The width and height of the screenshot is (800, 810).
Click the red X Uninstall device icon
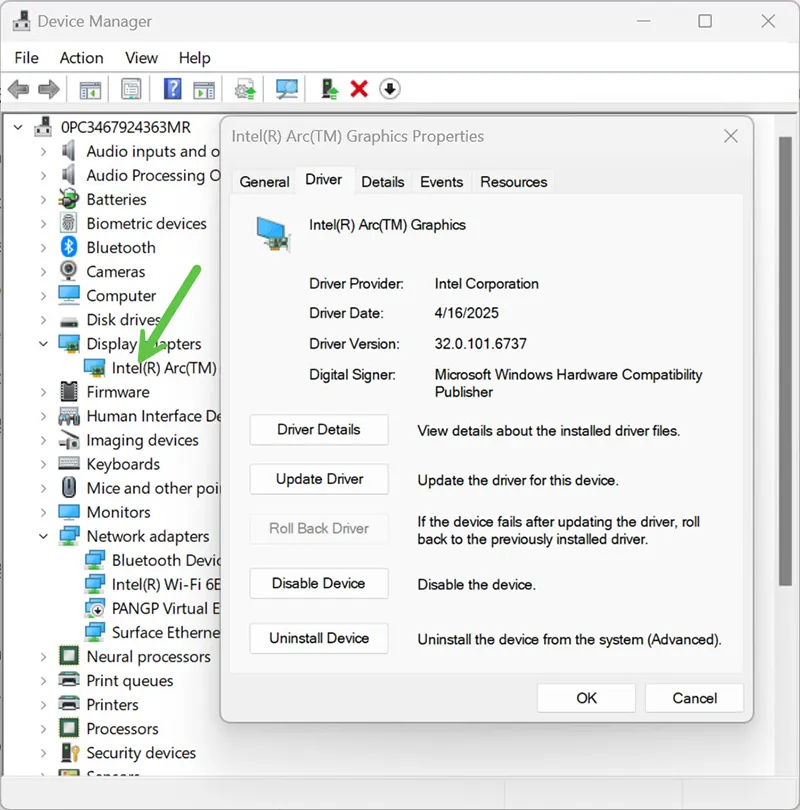pos(359,89)
